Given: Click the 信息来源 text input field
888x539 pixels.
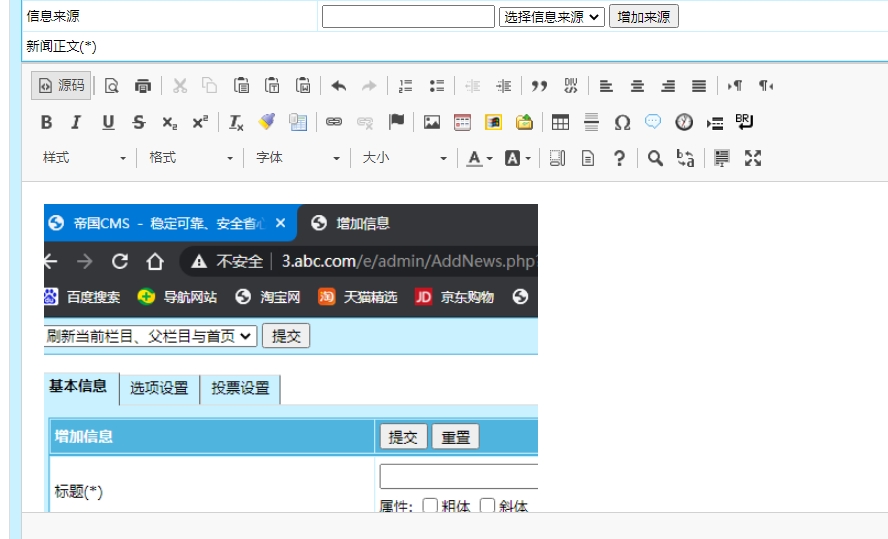Looking at the screenshot, I should [408, 16].
